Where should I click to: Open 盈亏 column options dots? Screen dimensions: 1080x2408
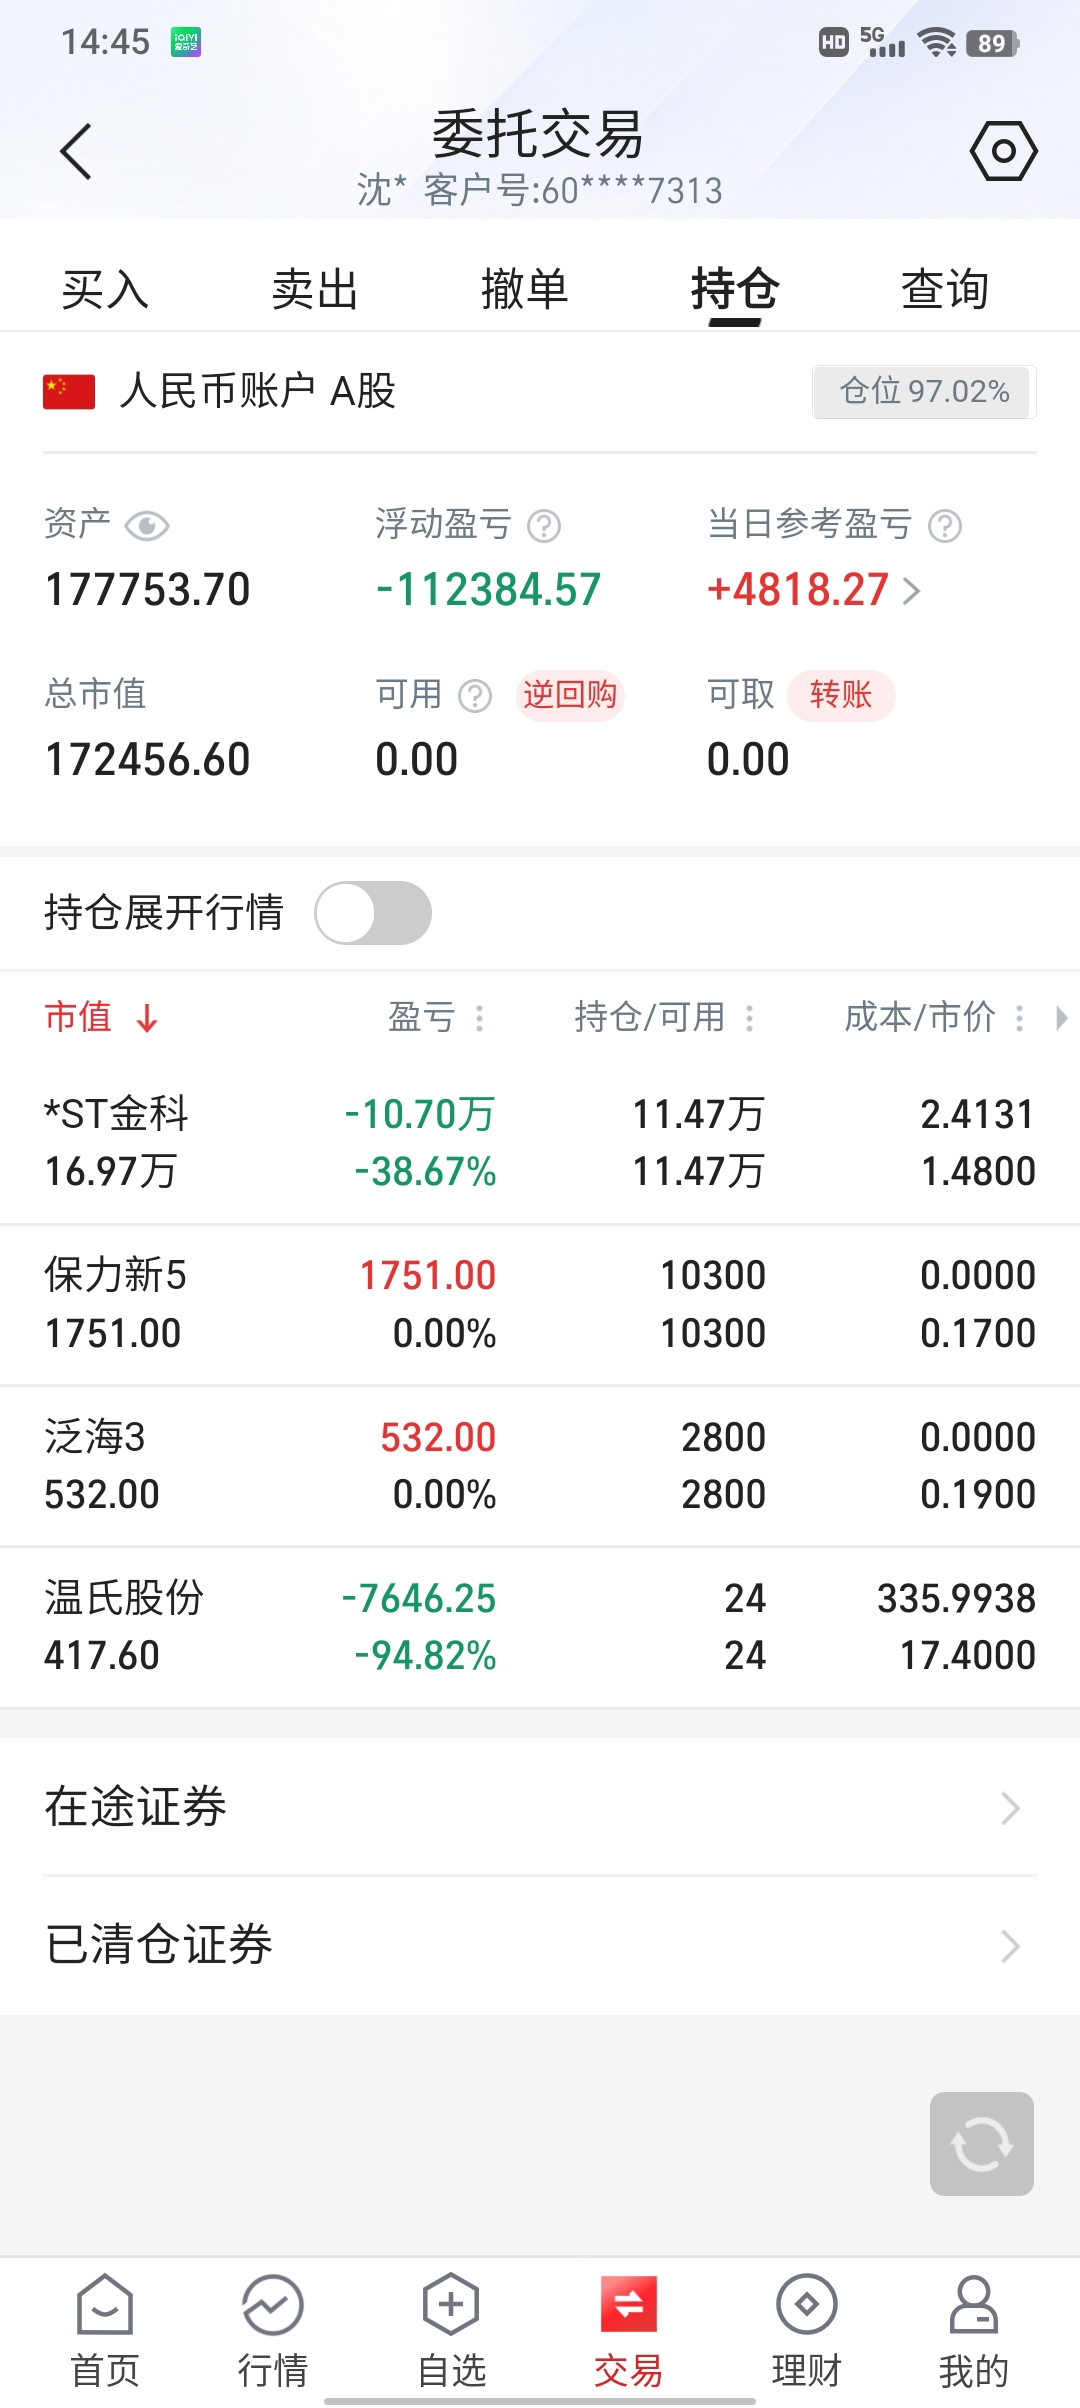[480, 1018]
